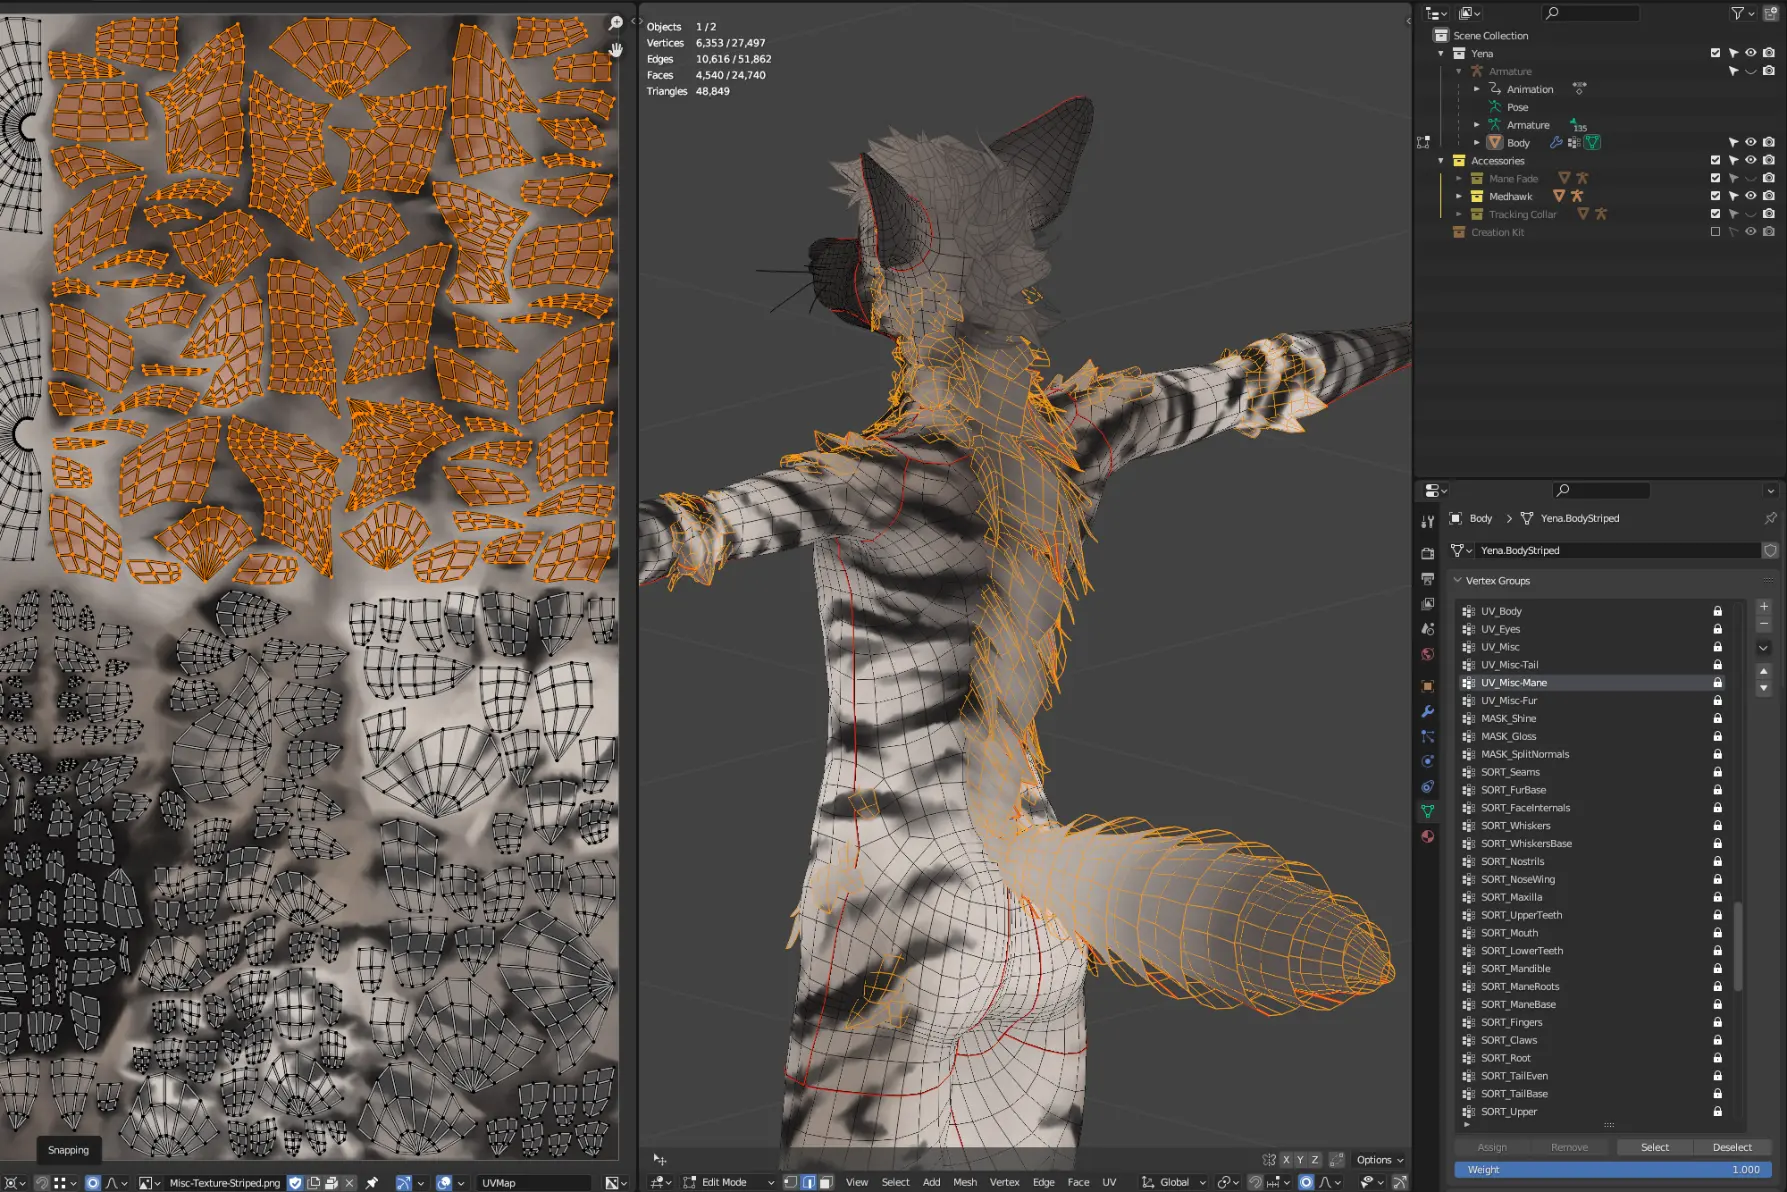Open the Scene properties tab

(x=1428, y=629)
